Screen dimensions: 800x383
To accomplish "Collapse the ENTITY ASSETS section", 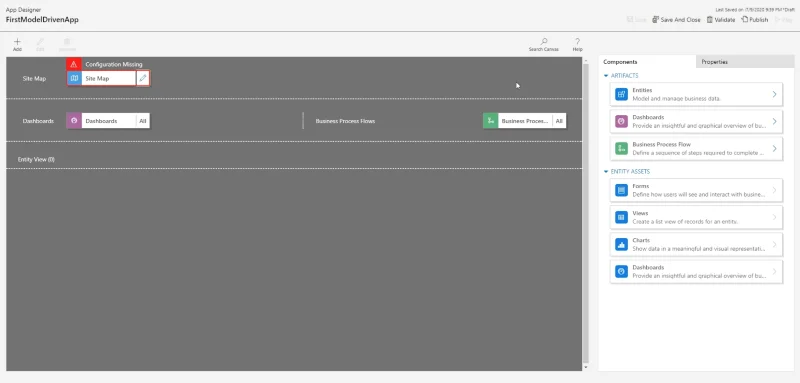I will pos(606,172).
